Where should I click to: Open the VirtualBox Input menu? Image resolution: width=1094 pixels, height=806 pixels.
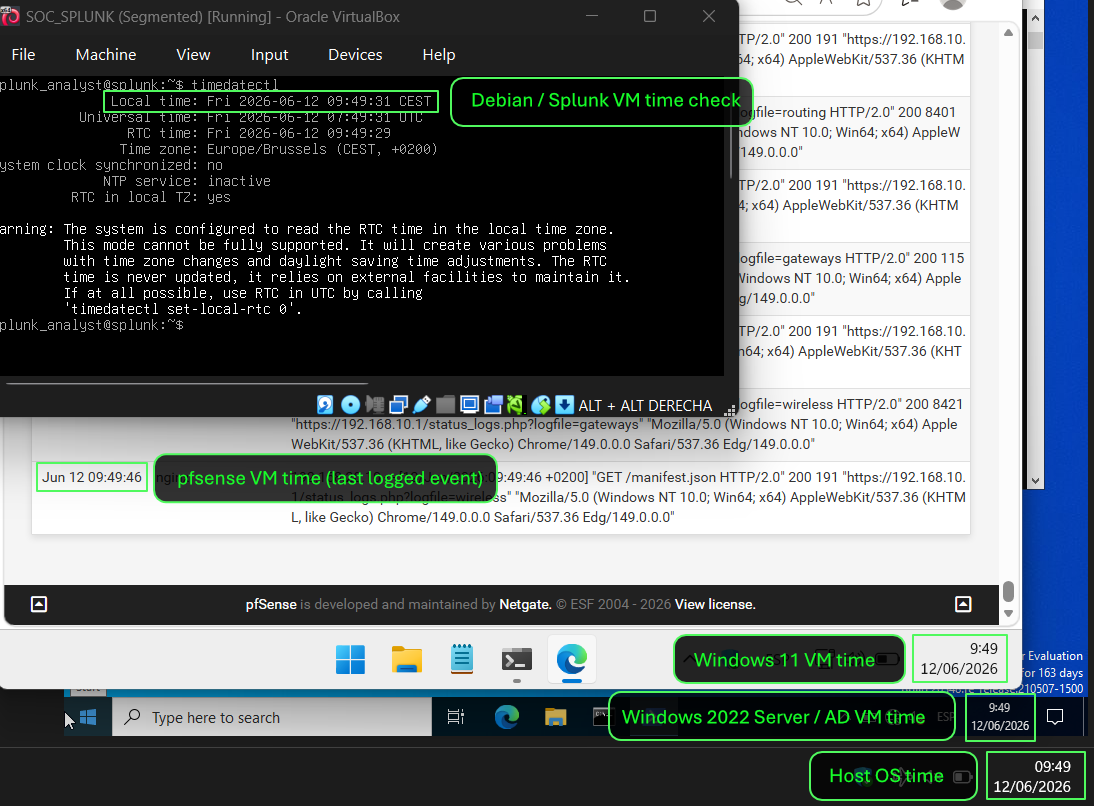[269, 54]
